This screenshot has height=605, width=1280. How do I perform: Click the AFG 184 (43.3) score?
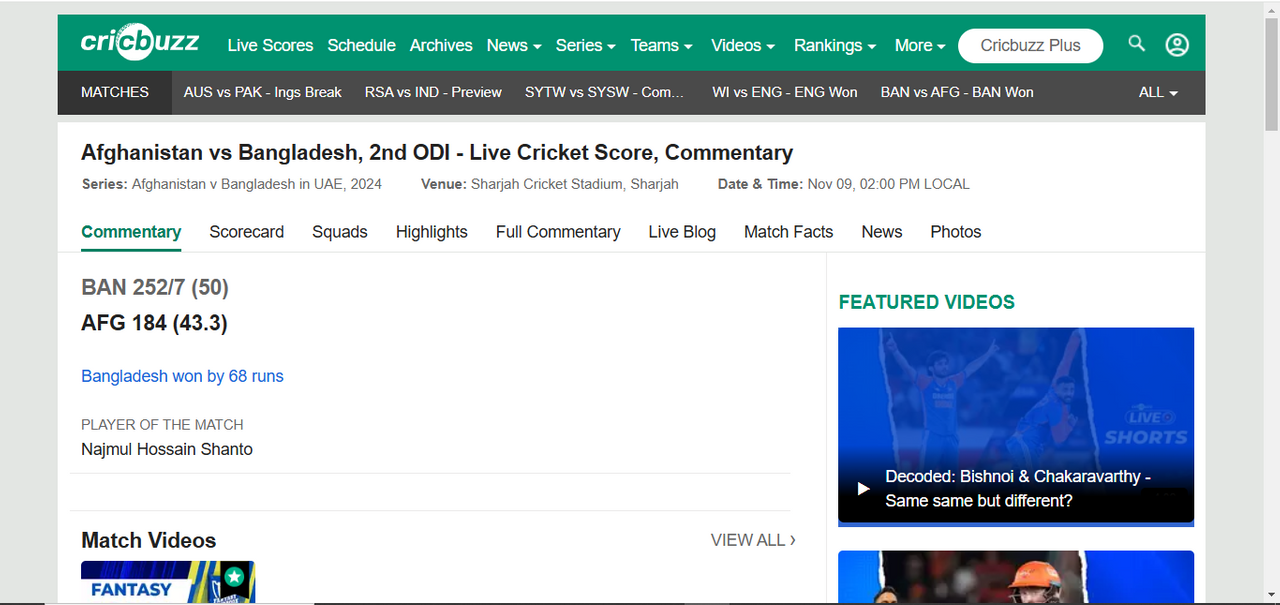click(154, 323)
